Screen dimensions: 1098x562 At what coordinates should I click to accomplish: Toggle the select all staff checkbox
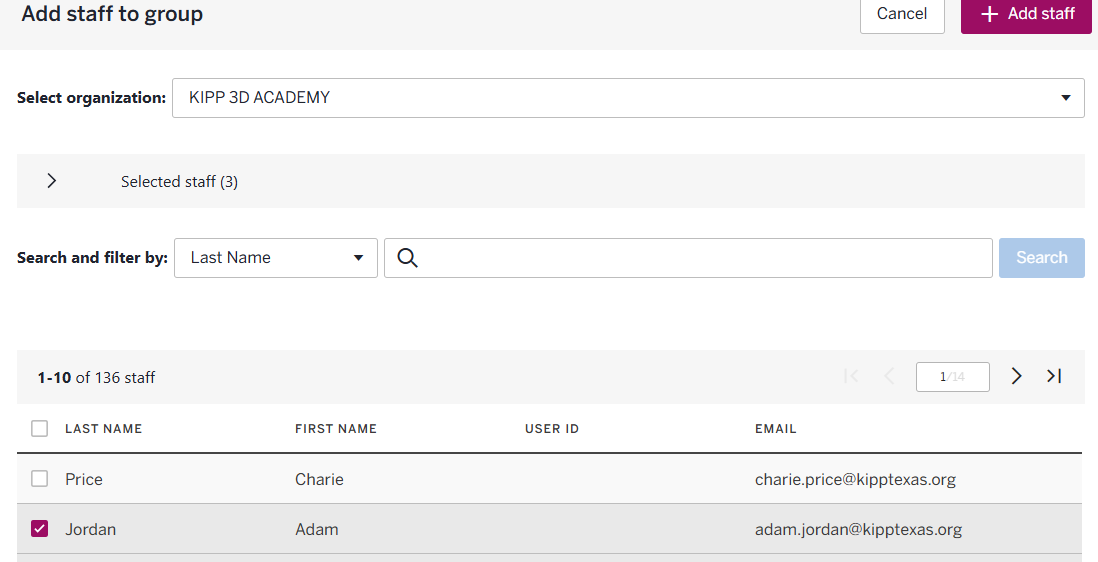tap(40, 429)
